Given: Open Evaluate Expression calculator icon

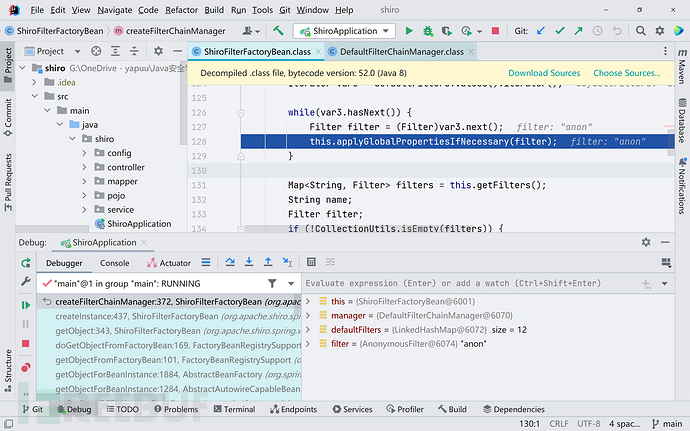Looking at the screenshot, I should (x=311, y=262).
